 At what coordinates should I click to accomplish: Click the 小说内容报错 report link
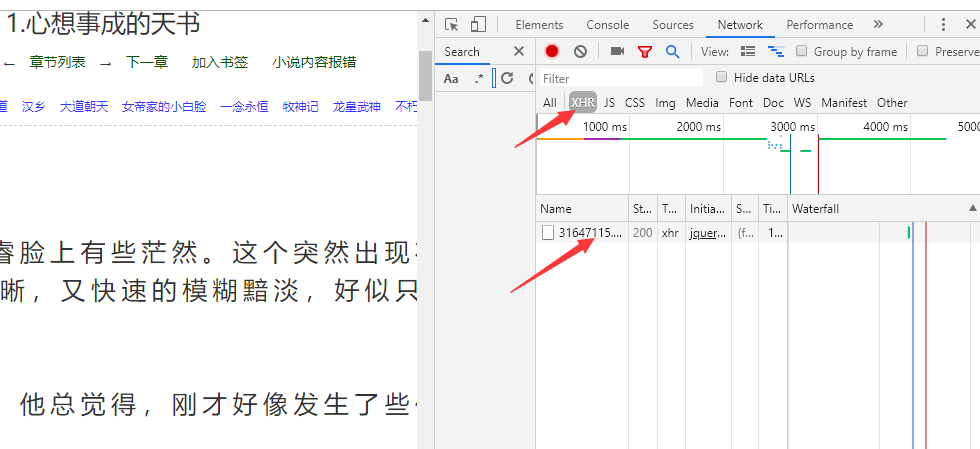point(314,62)
